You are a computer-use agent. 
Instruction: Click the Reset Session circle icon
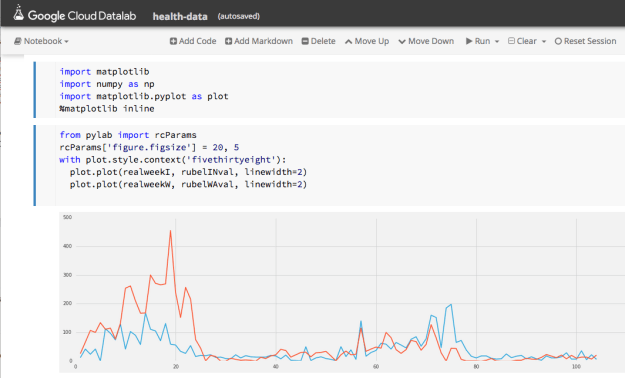coord(558,41)
